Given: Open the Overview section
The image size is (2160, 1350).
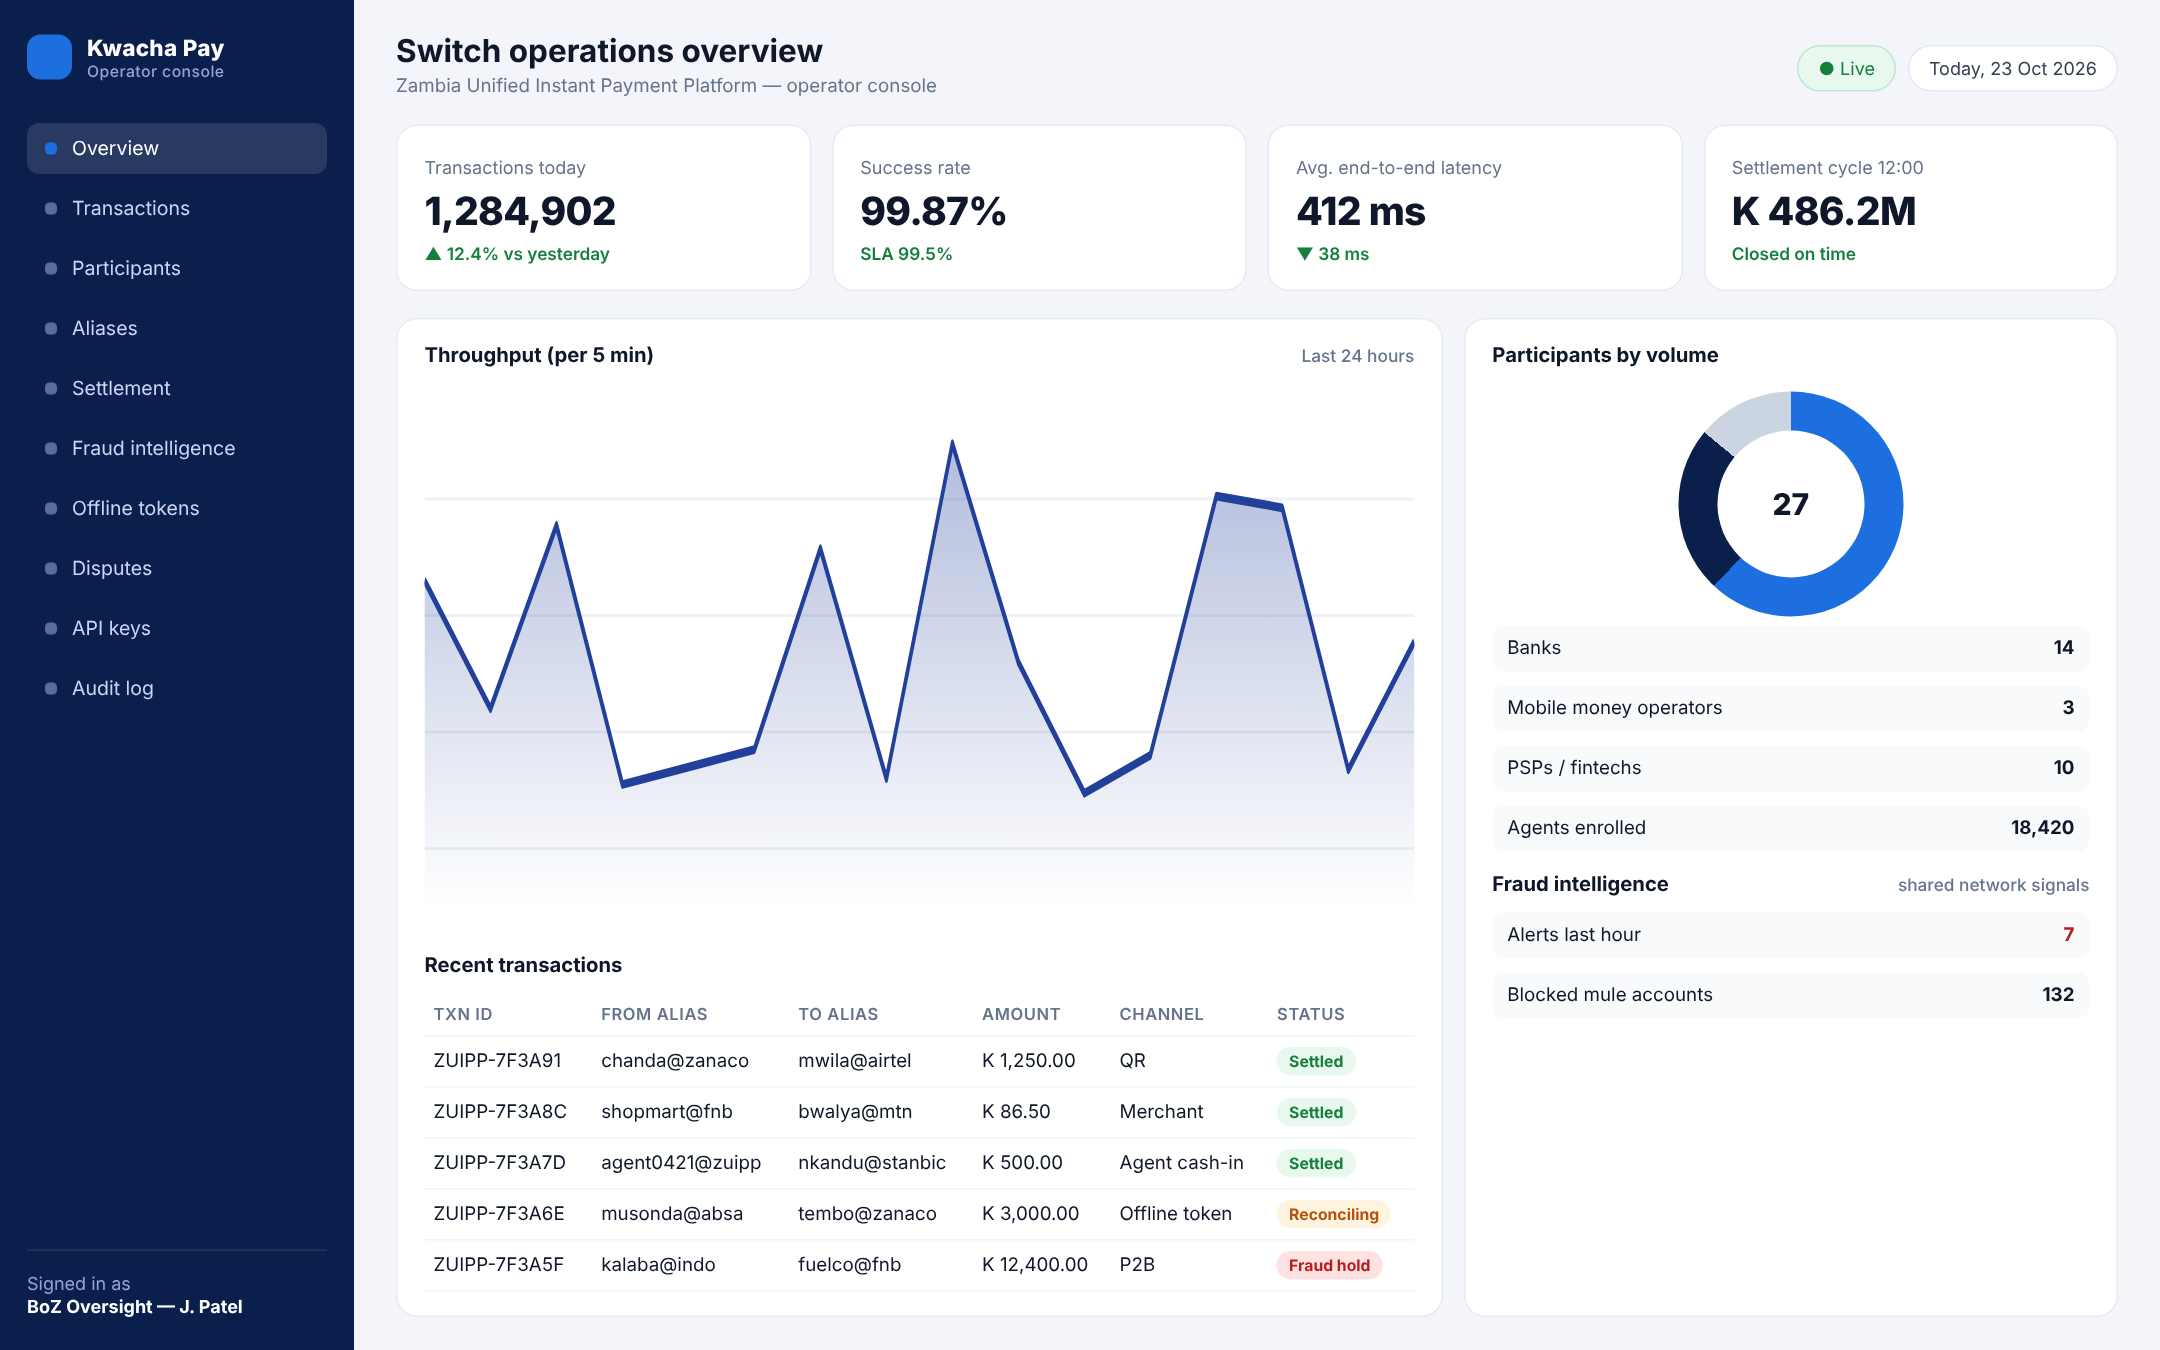Looking at the screenshot, I should point(177,148).
